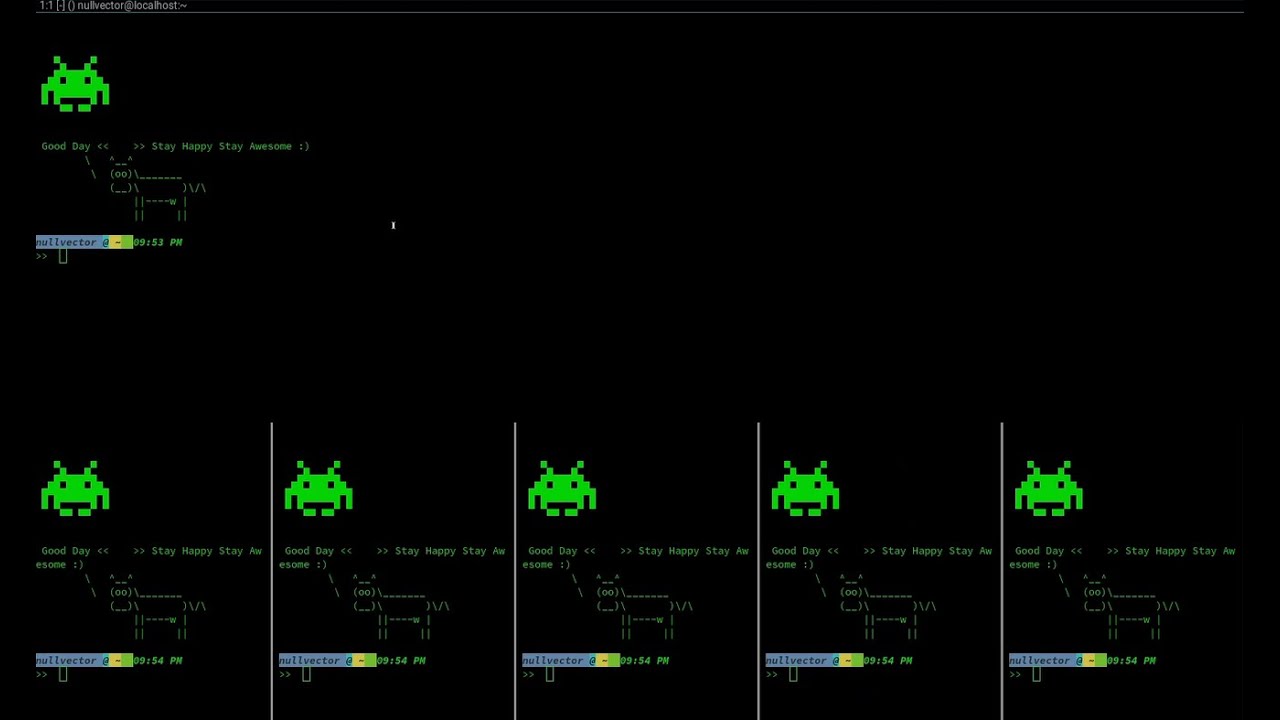Click the space invader in the top pane

tap(75, 83)
